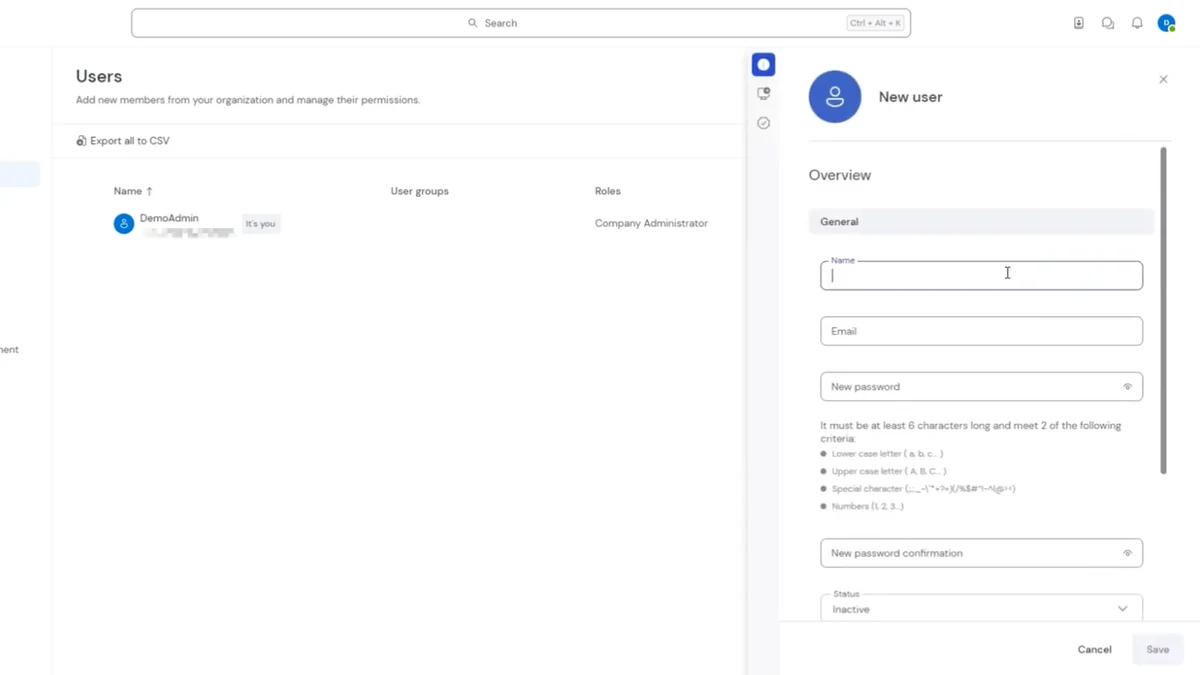Collapse the General section header

point(981,222)
